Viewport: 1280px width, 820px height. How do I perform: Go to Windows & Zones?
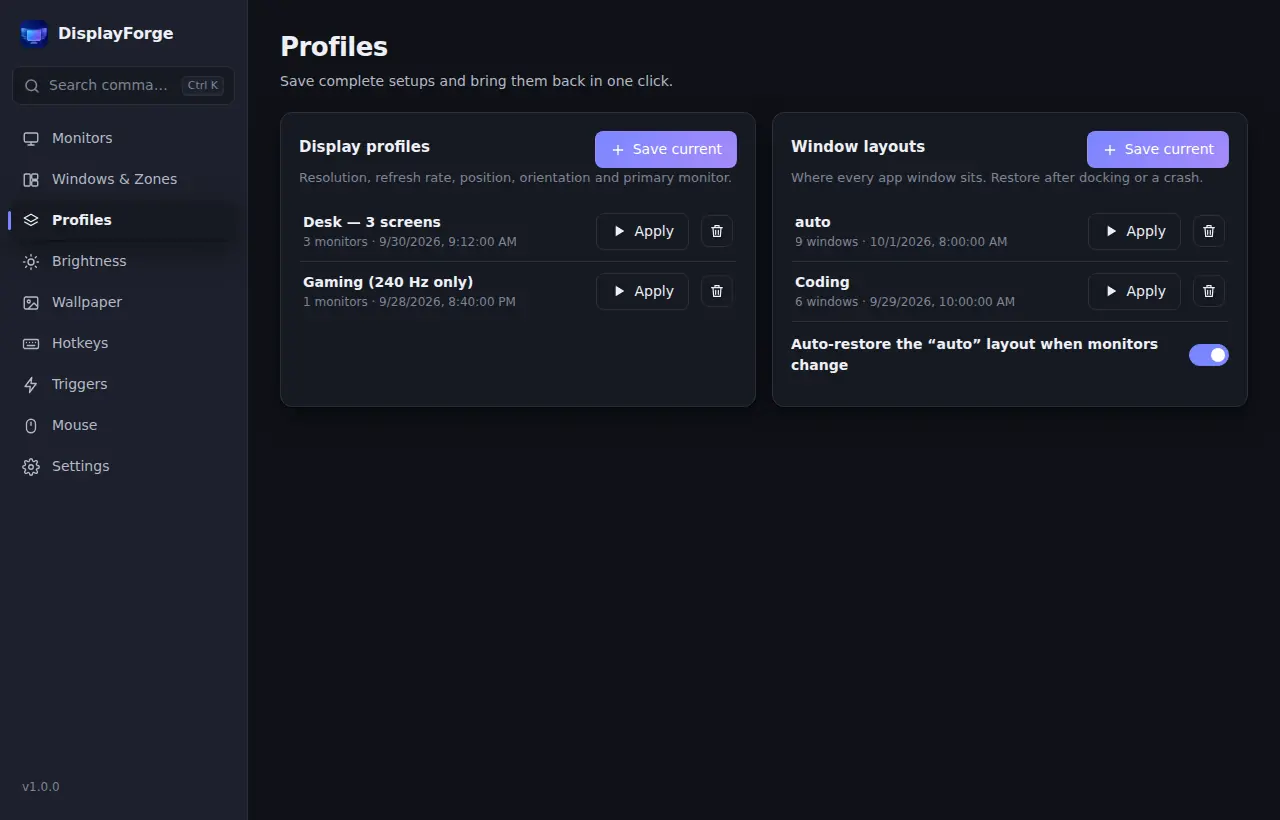pos(123,179)
